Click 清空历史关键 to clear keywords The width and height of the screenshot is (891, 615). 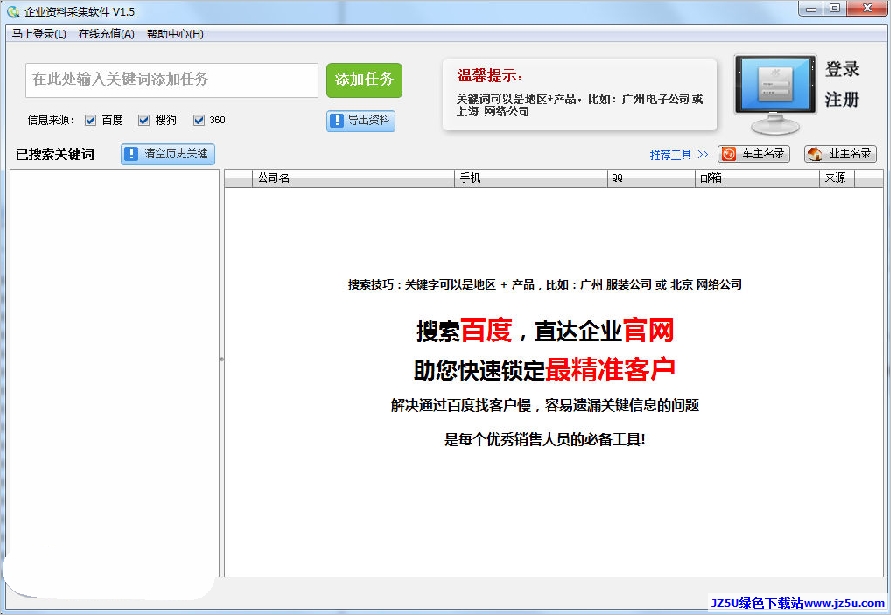(x=168, y=153)
